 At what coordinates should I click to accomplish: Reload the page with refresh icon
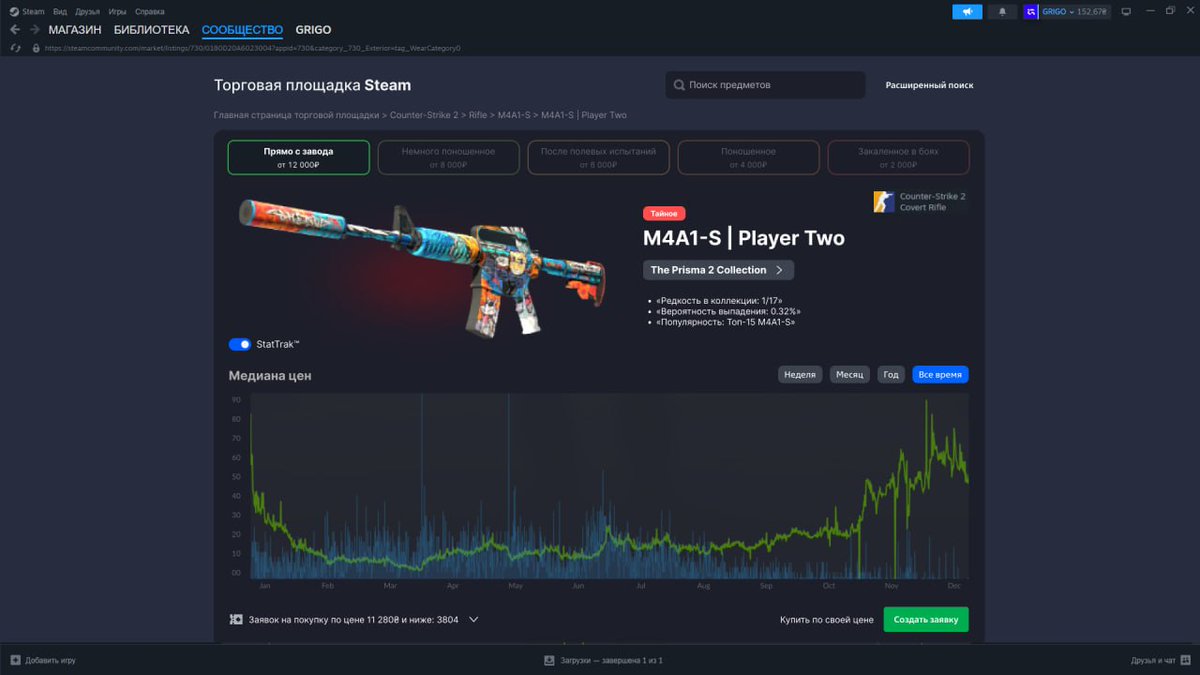(15, 47)
